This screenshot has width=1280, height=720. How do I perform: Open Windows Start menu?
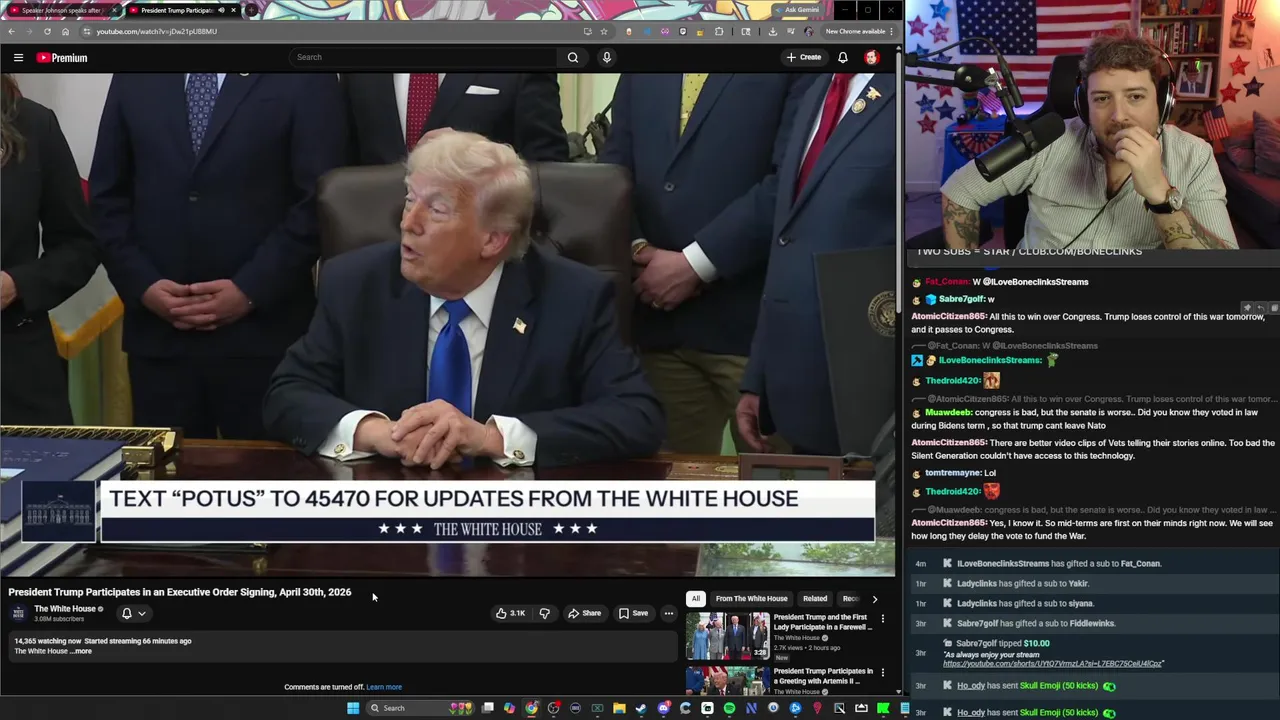[x=353, y=708]
